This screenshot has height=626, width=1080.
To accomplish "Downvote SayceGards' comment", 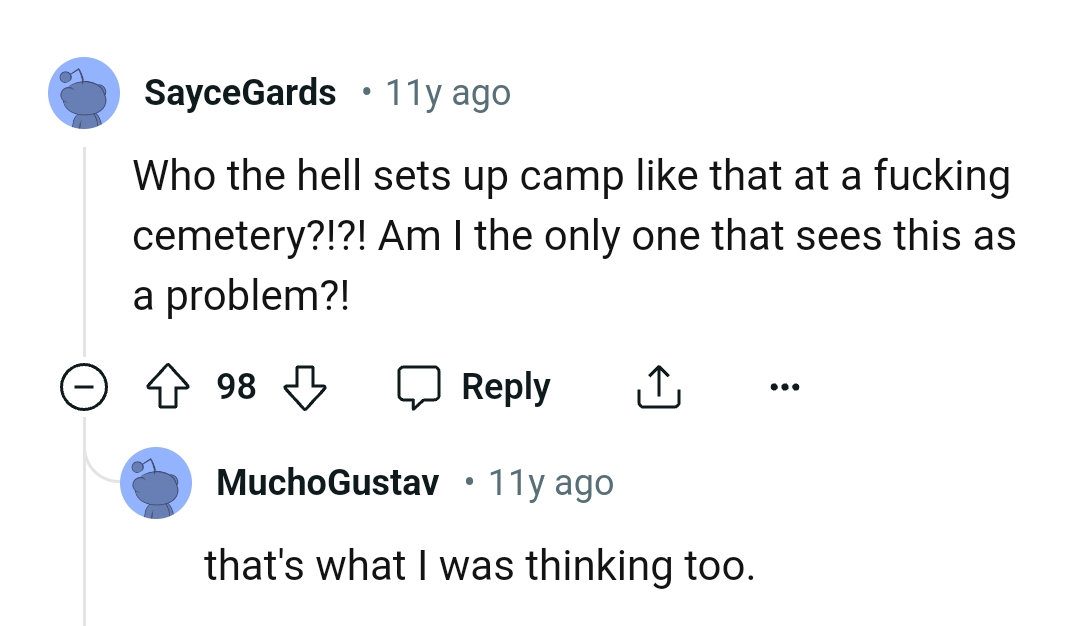I will tap(305, 388).
